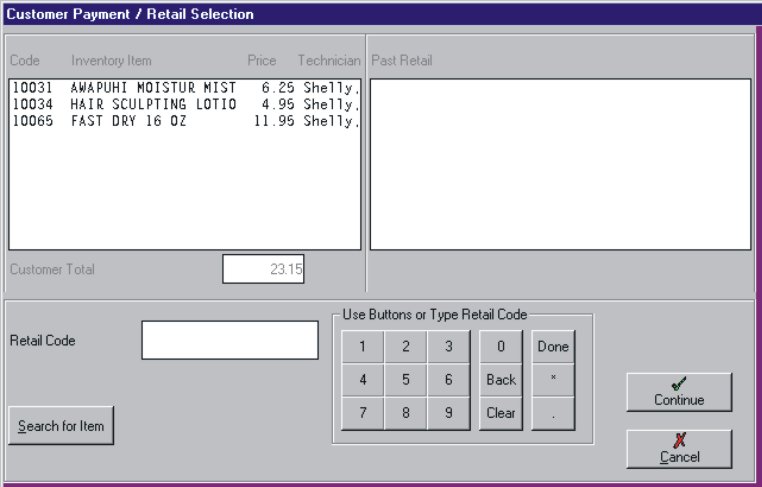Image resolution: width=762 pixels, height=487 pixels.
Task: Click the Customer Total field
Action: pyautogui.click(x=263, y=269)
